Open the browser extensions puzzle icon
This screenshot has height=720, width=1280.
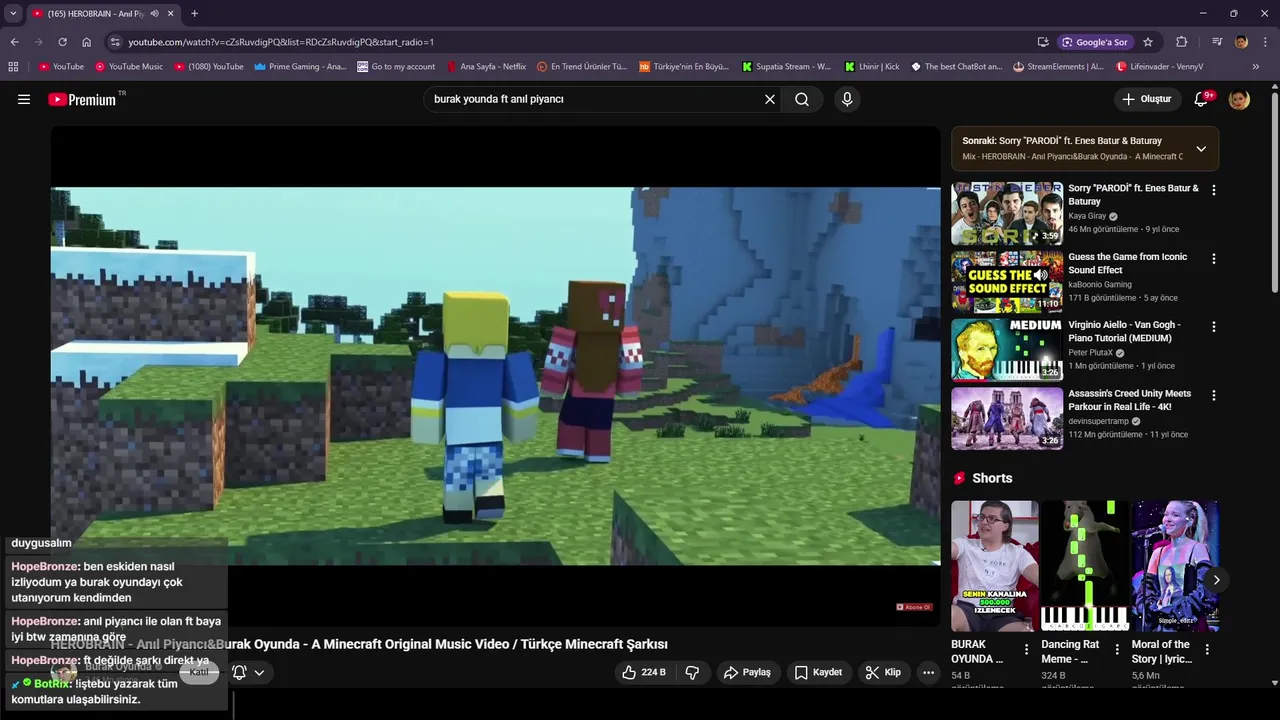(x=1181, y=42)
